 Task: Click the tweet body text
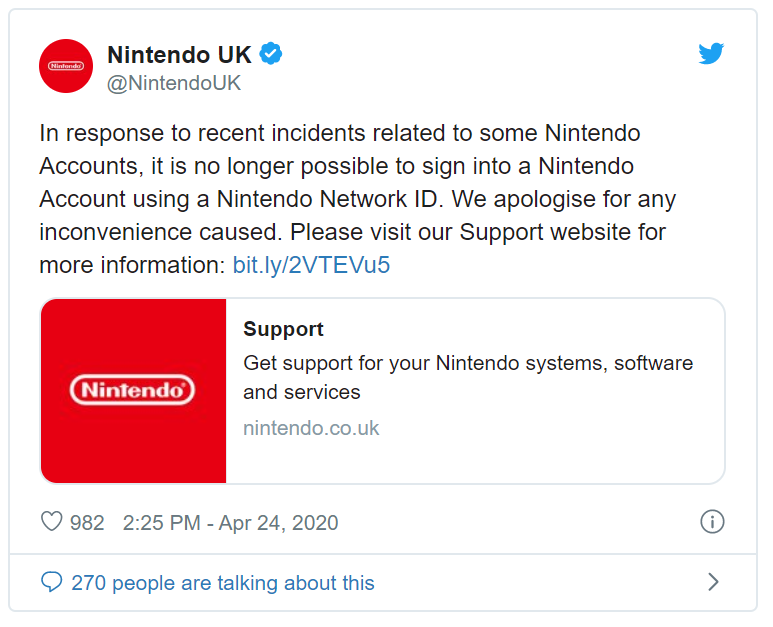[x=357, y=199]
